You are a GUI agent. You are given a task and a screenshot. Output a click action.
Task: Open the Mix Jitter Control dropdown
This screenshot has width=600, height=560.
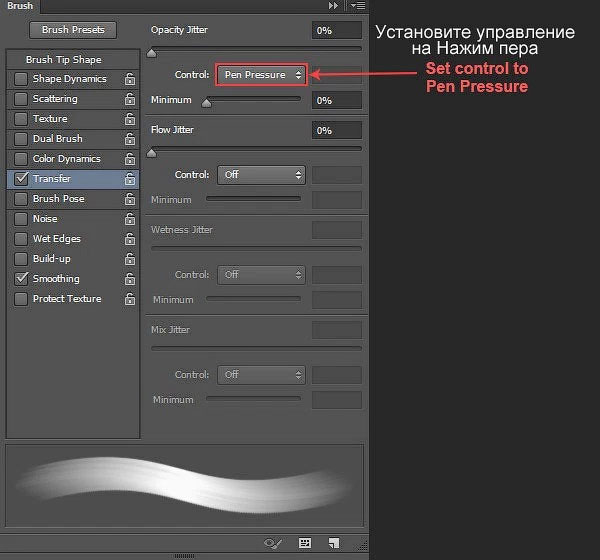coord(261,375)
